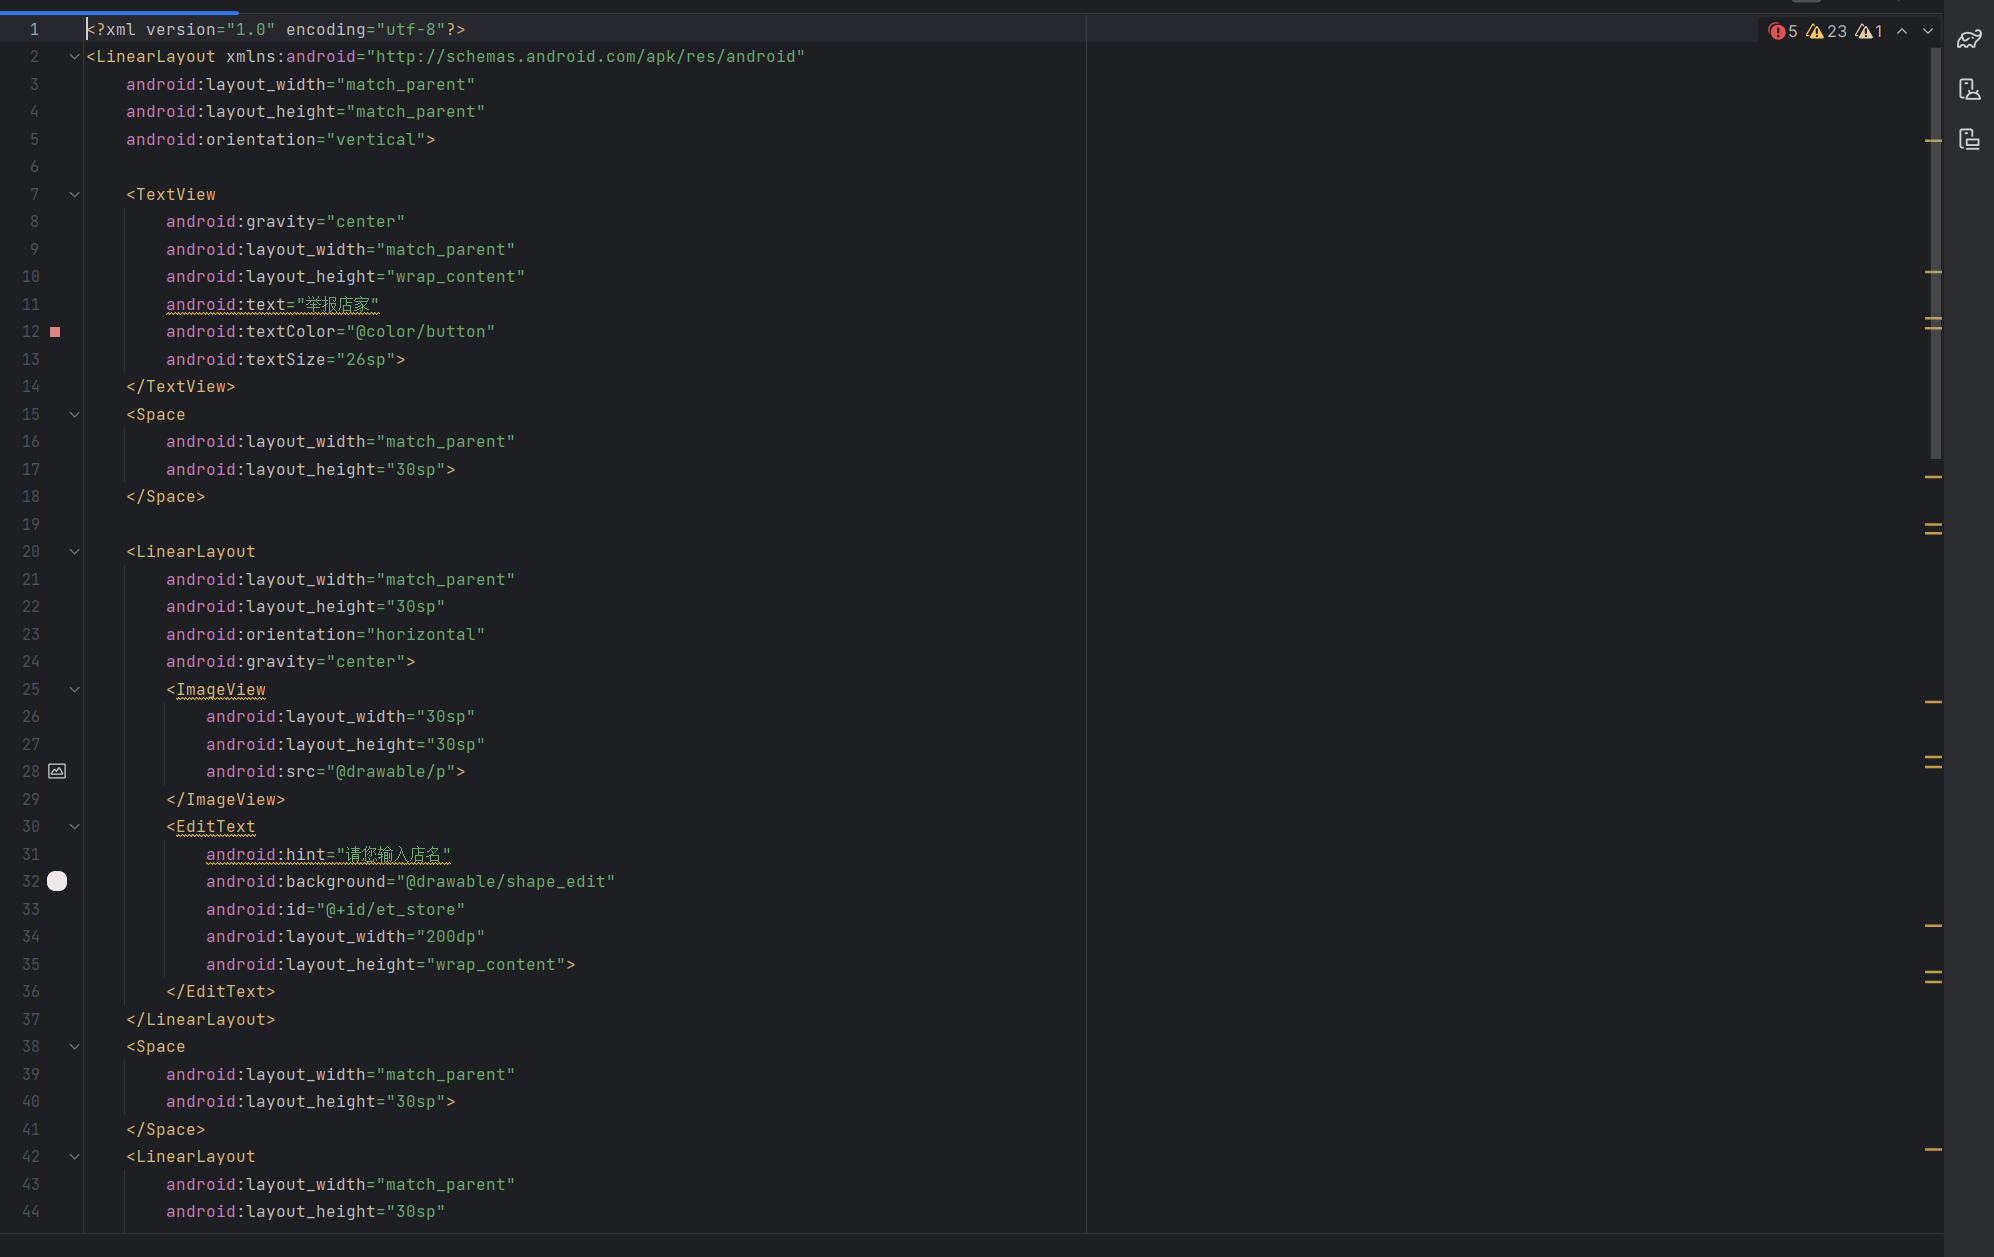The width and height of the screenshot is (1994, 1257).
Task: Open the Gradle tool window
Action: click(x=1969, y=39)
